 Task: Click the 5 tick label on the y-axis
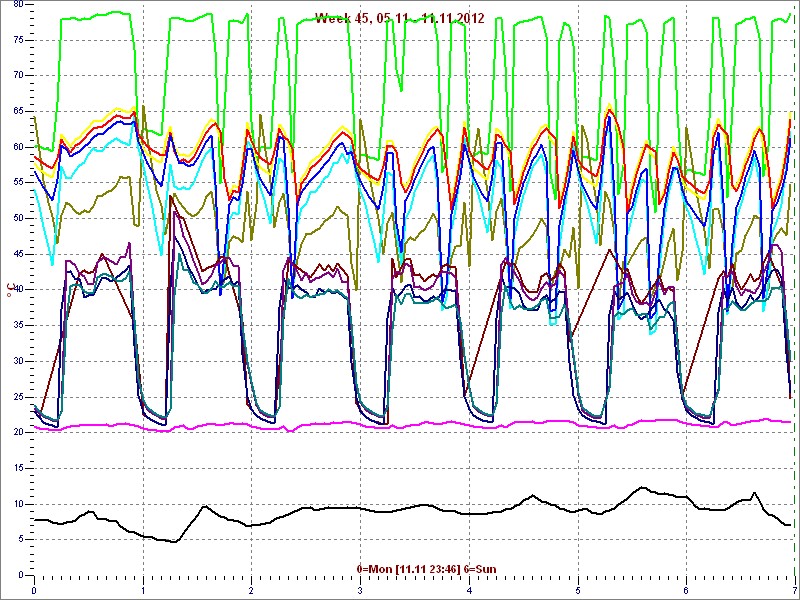pyautogui.click(x=18, y=540)
